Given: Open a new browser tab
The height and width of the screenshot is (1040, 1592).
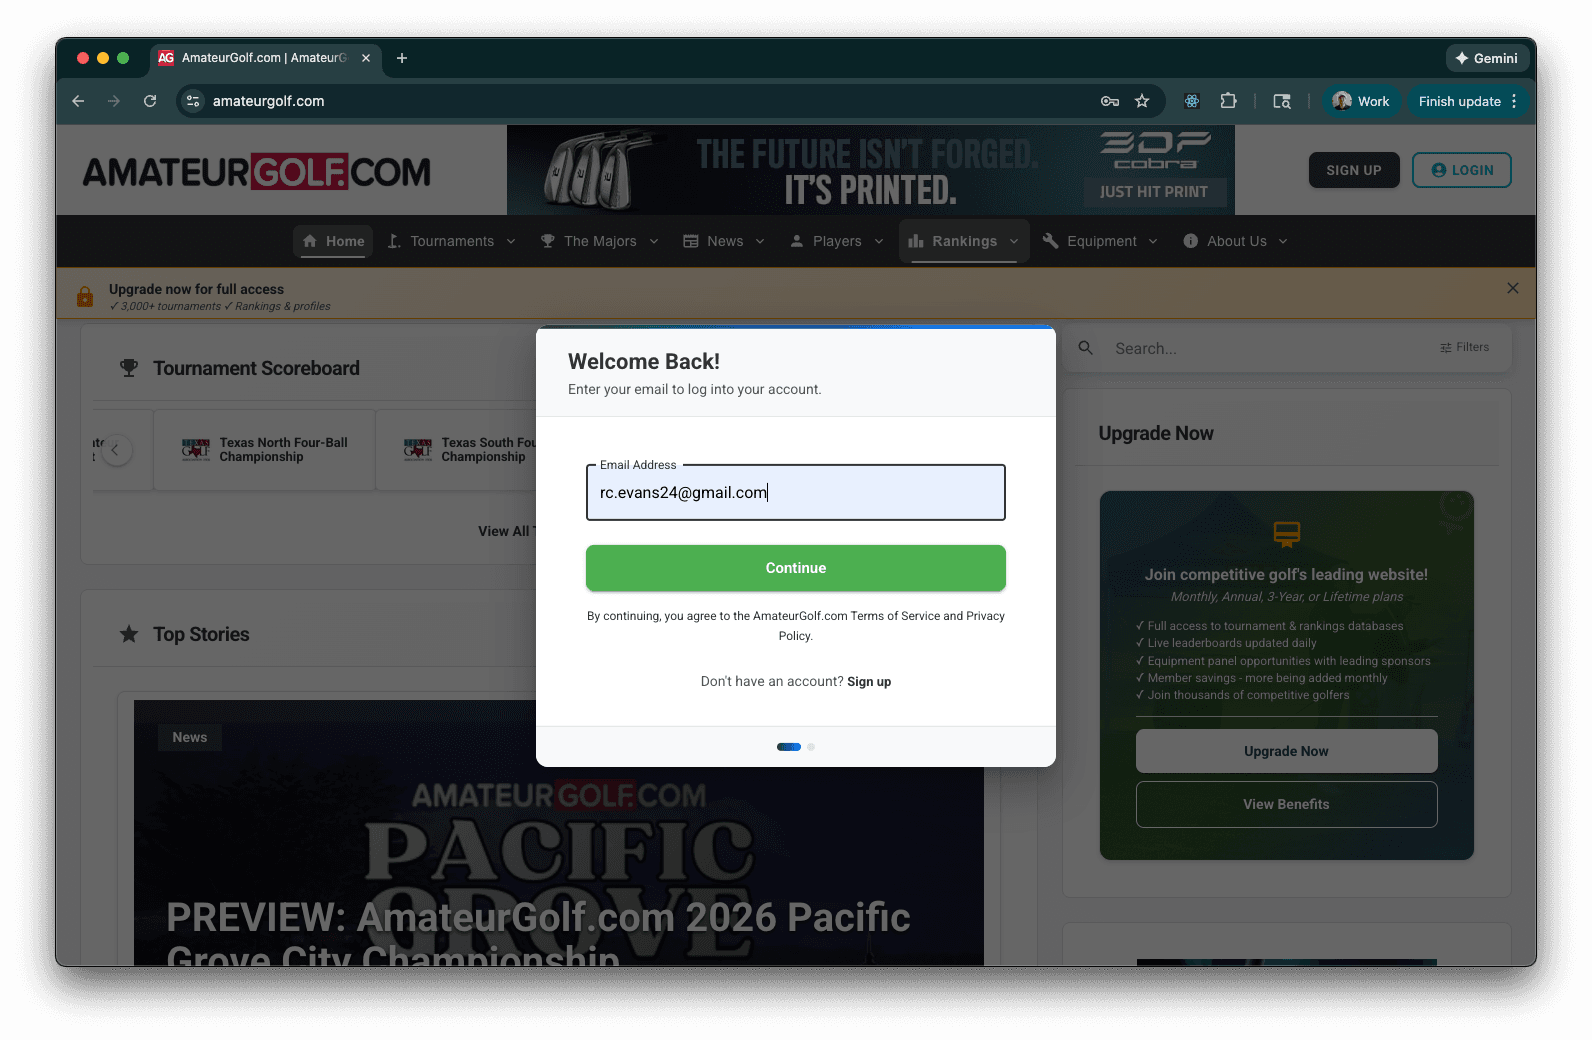Looking at the screenshot, I should click(402, 58).
